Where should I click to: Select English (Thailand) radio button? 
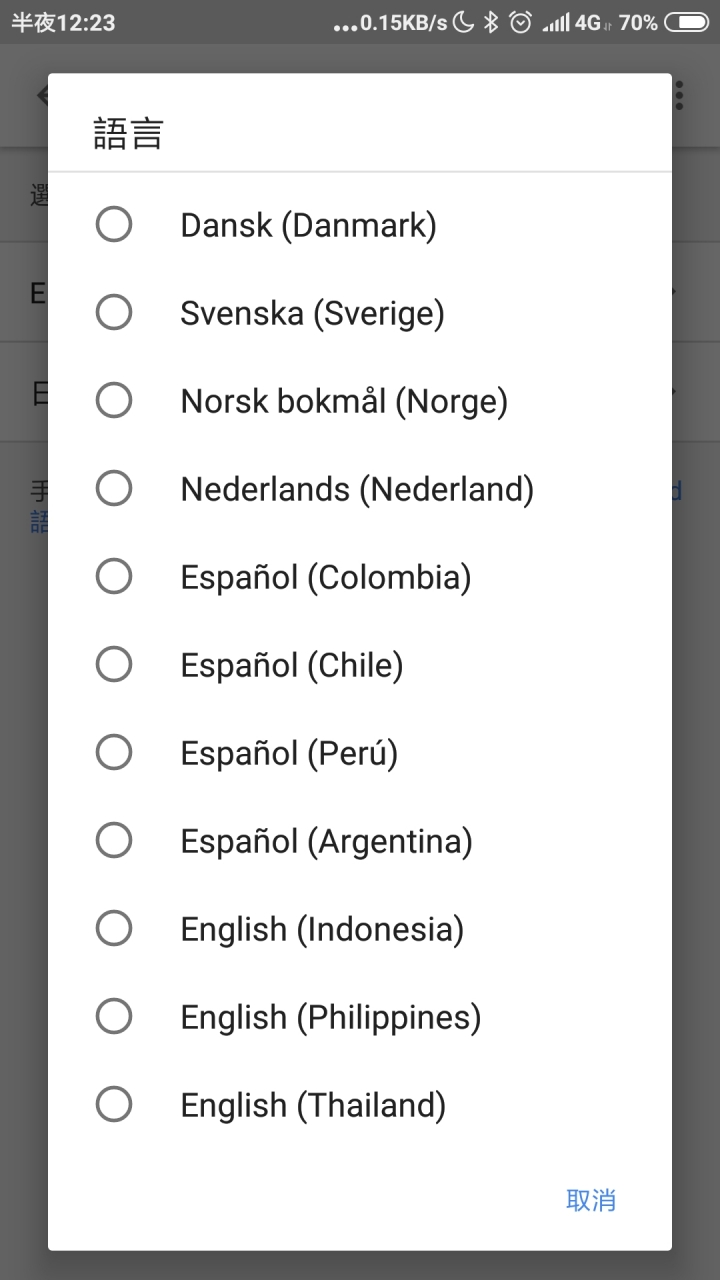pyautogui.click(x=113, y=1104)
